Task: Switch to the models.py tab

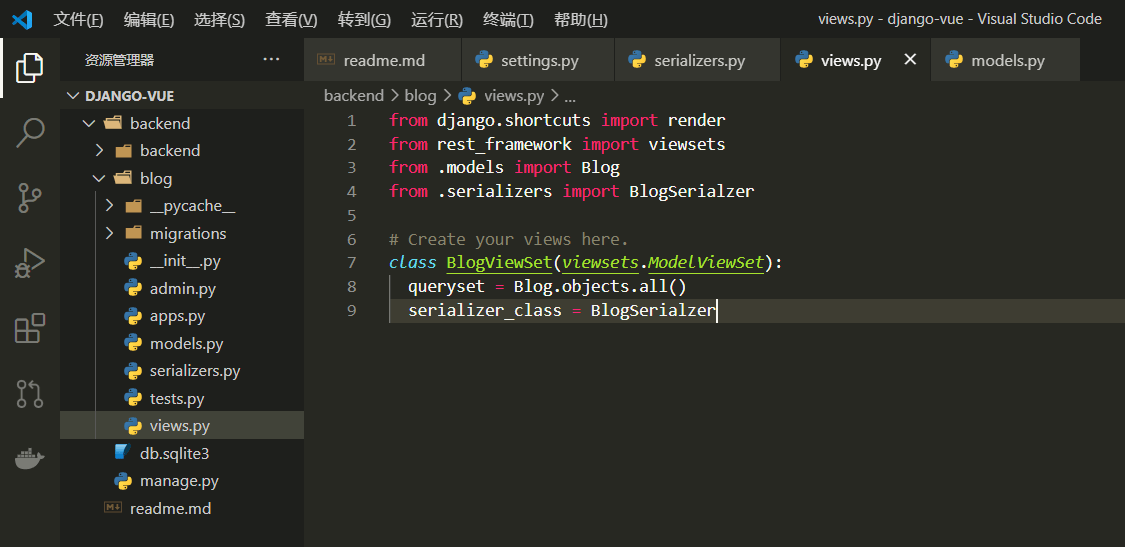Action: [1005, 60]
